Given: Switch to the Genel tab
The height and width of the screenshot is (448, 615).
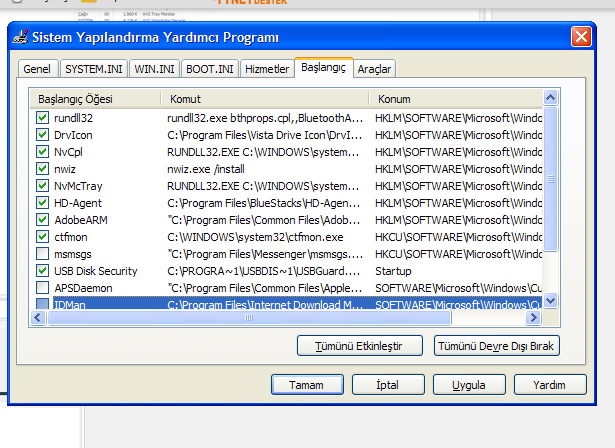Looking at the screenshot, I should click(x=38, y=69).
